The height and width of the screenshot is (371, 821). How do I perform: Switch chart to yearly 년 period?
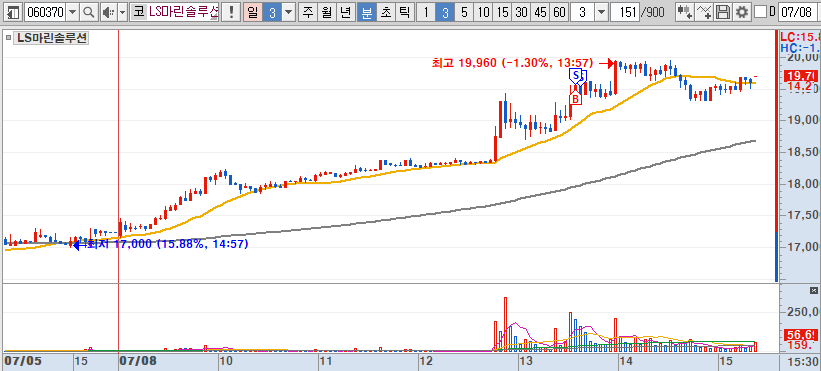coord(345,12)
